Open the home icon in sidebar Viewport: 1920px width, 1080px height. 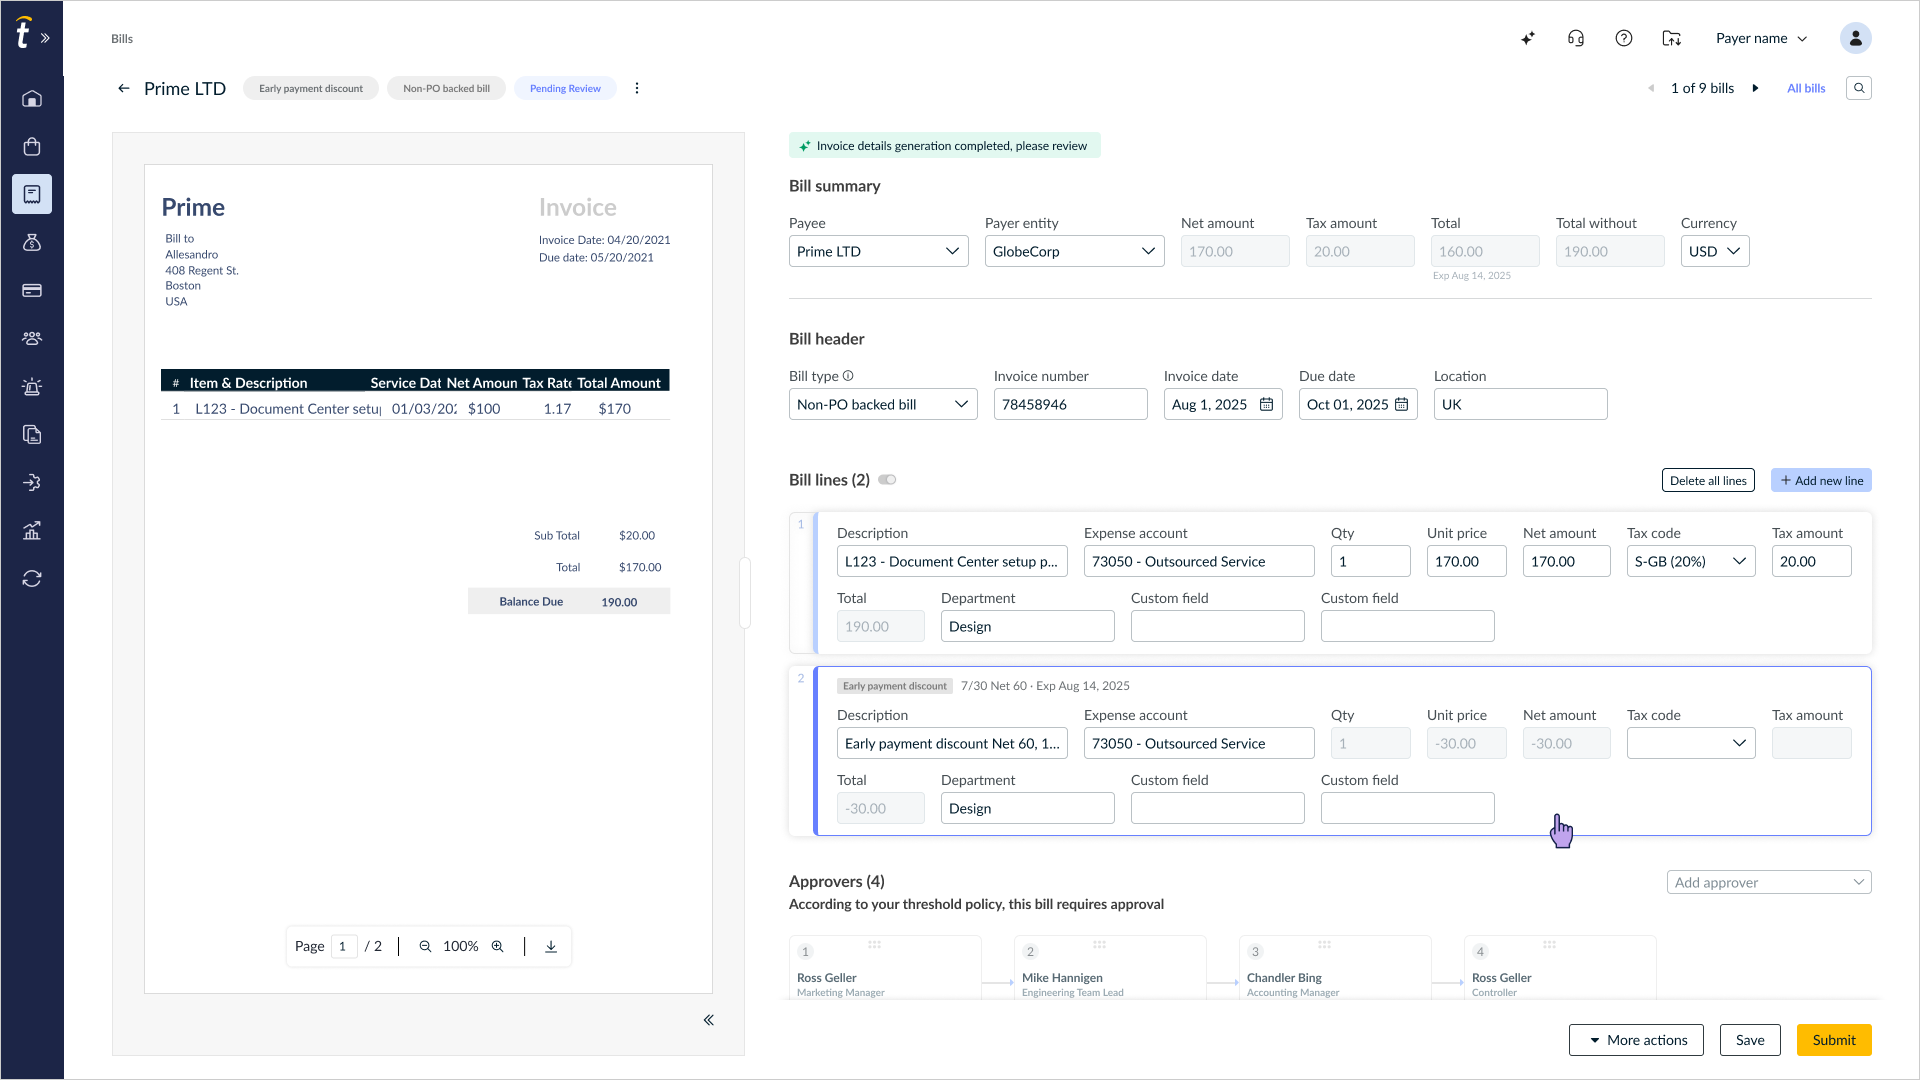[32, 98]
